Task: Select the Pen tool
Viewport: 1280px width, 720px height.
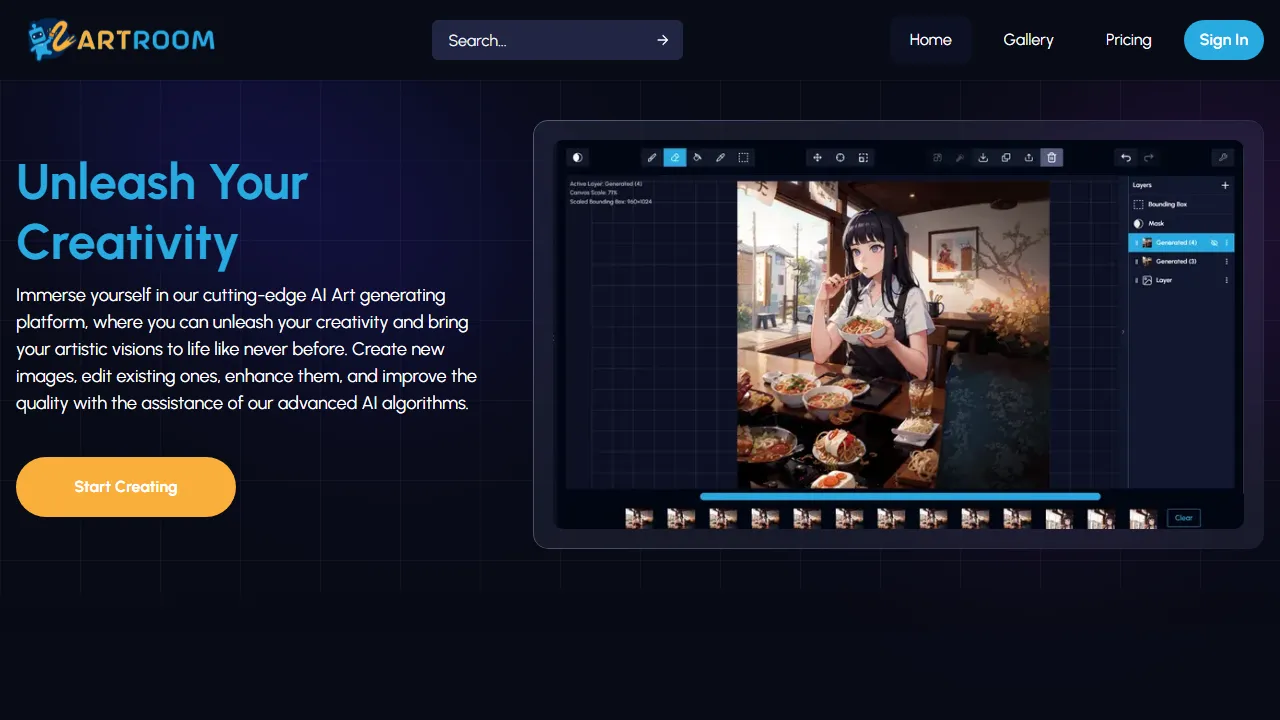Action: (x=721, y=157)
